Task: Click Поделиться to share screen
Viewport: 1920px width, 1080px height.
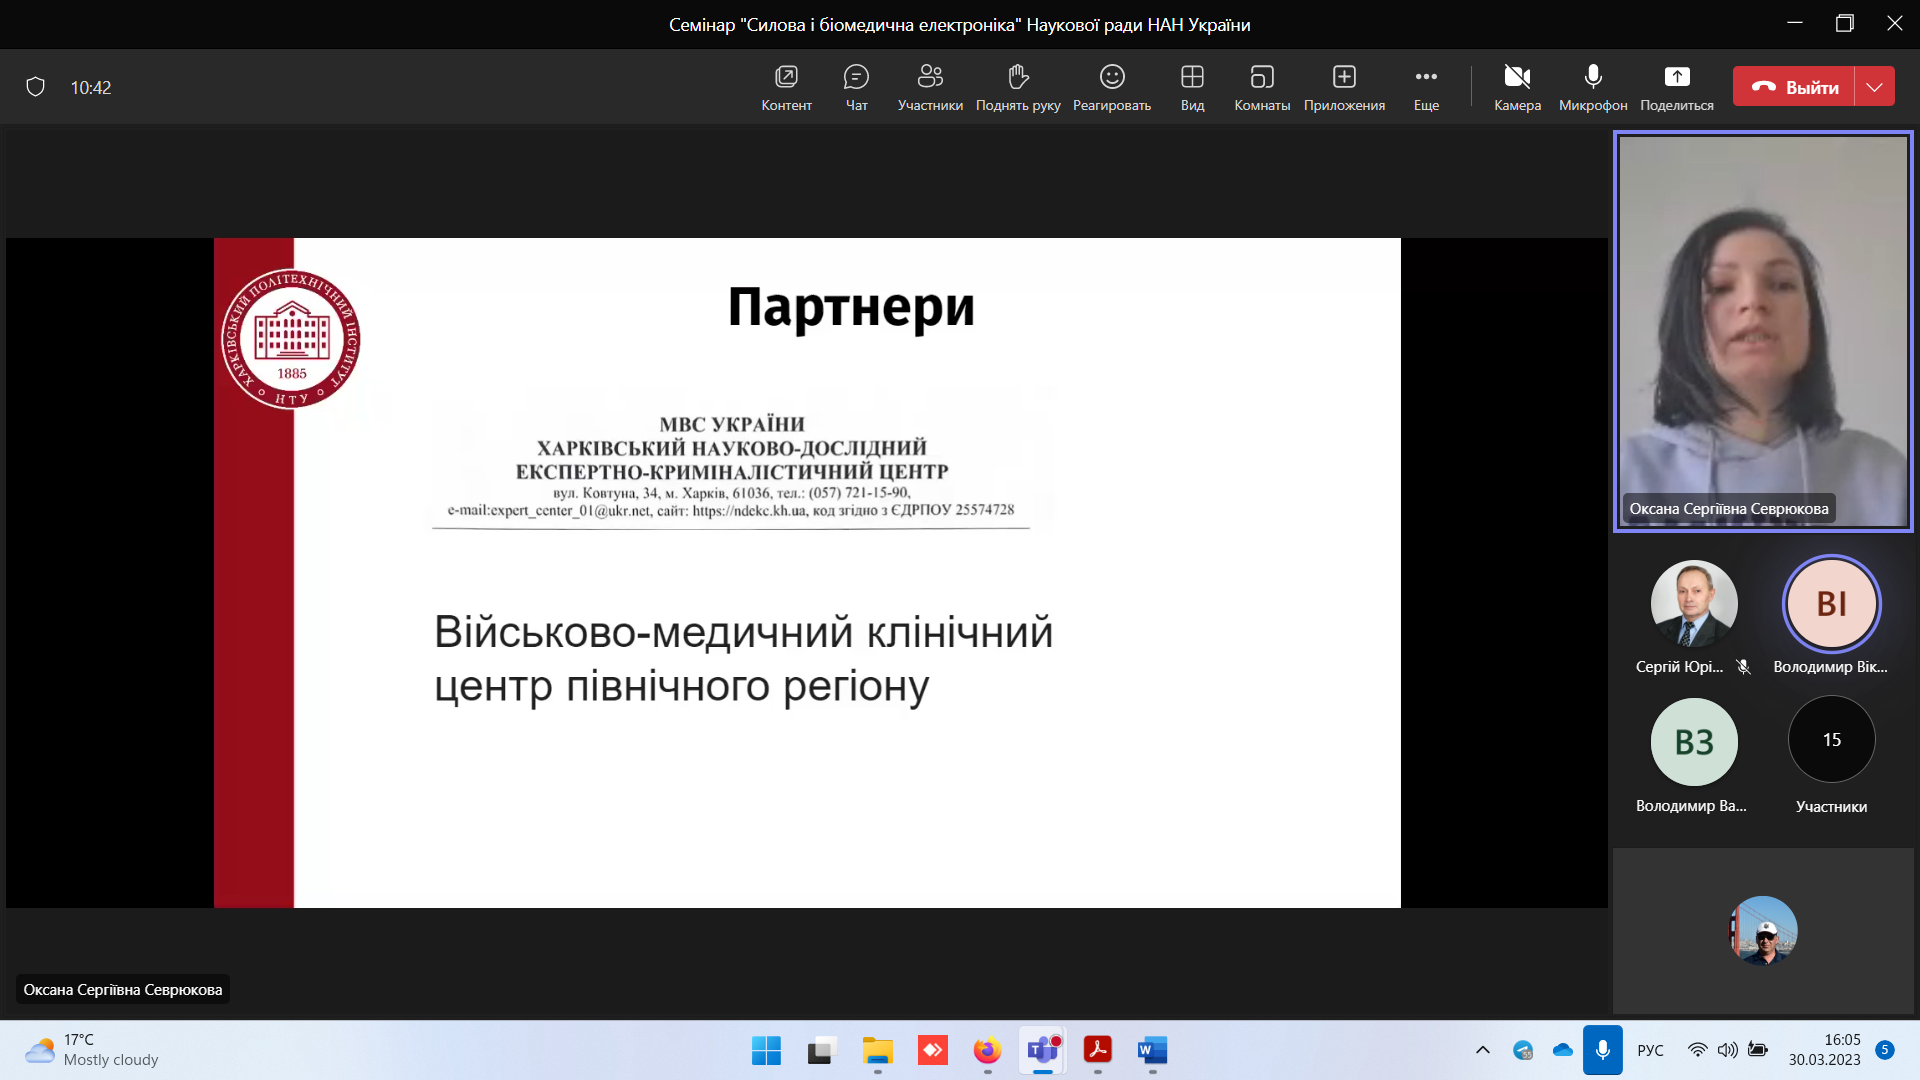Action: click(1677, 87)
